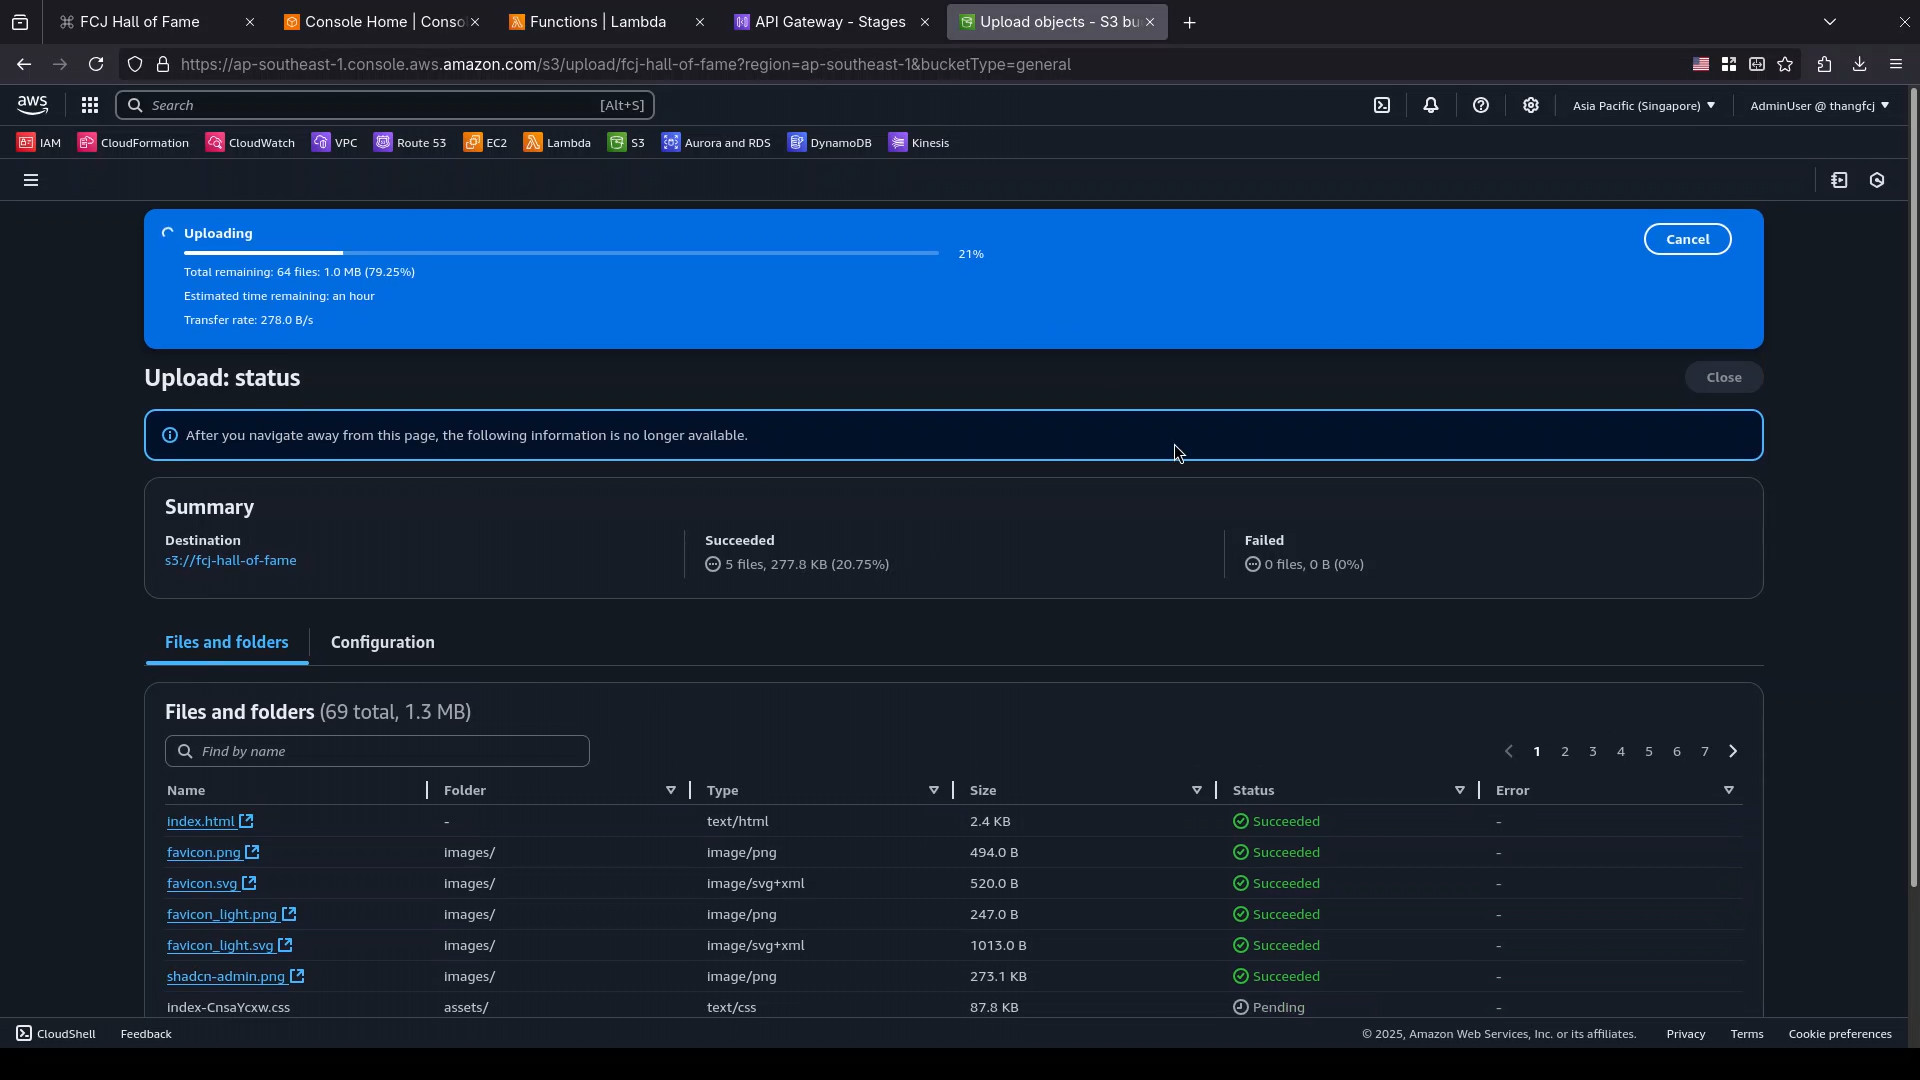Close the Upload objects browser tab
Screen dimensions: 1920x1080
1150,22
